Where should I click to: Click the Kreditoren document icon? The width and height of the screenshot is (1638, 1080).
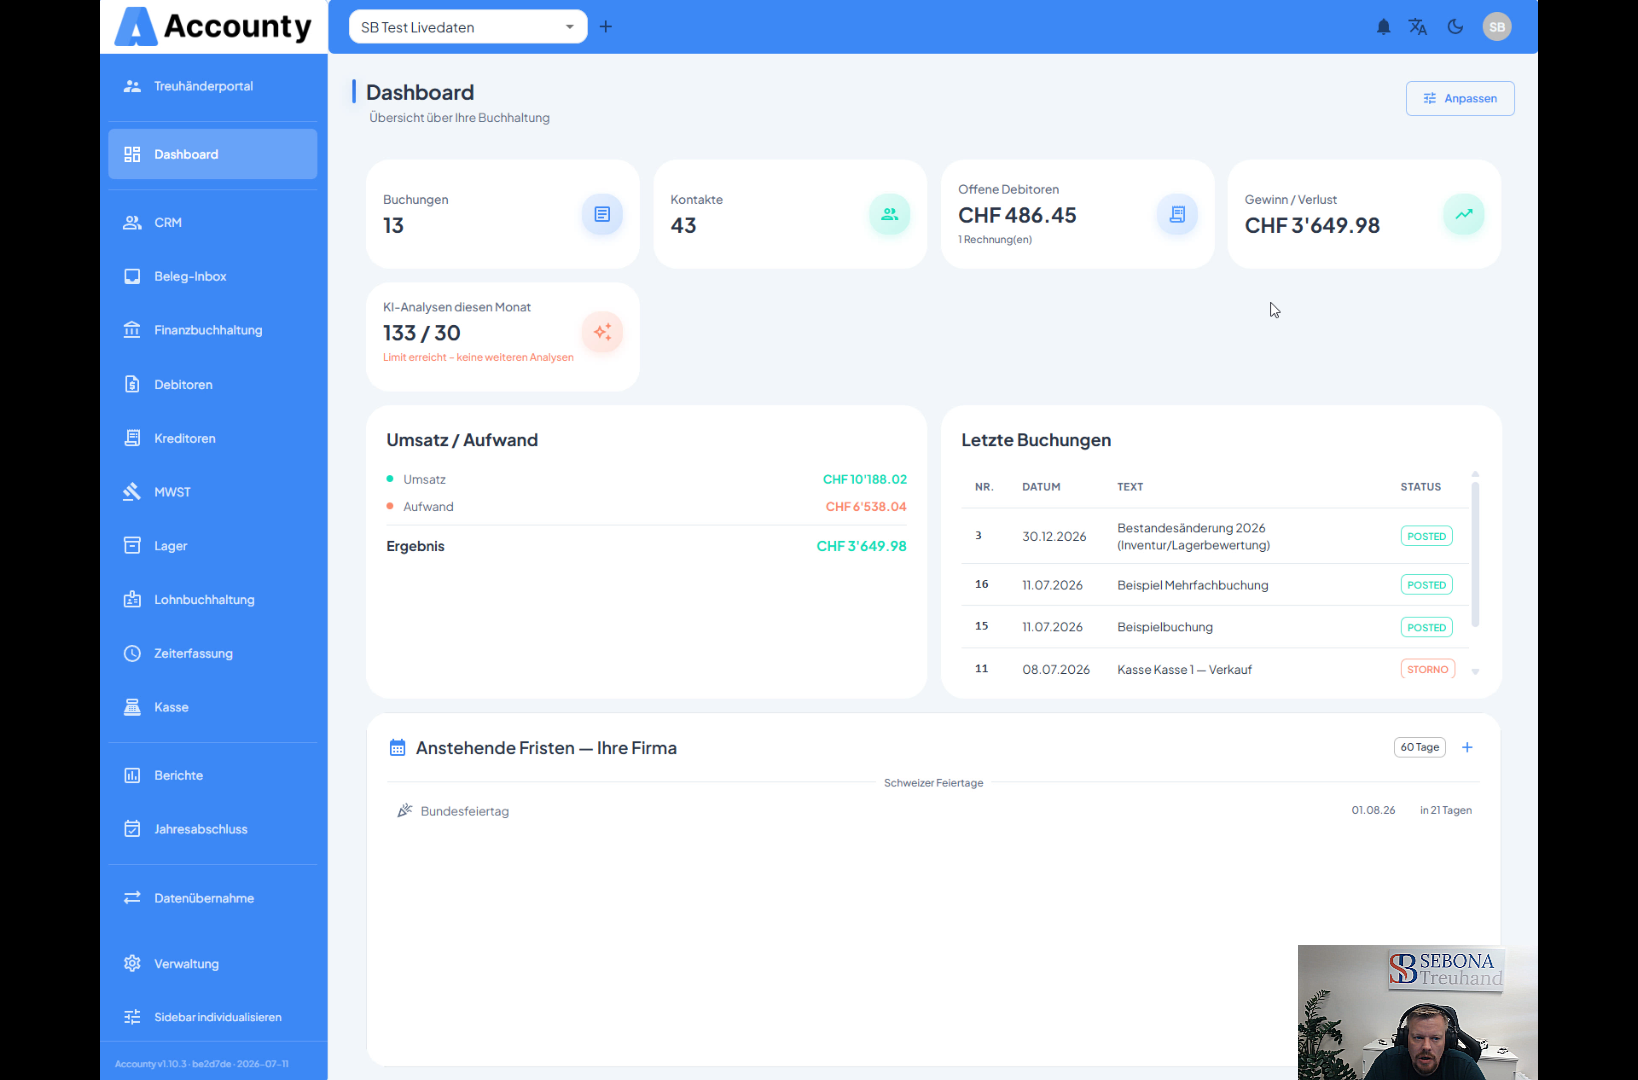[132, 438]
